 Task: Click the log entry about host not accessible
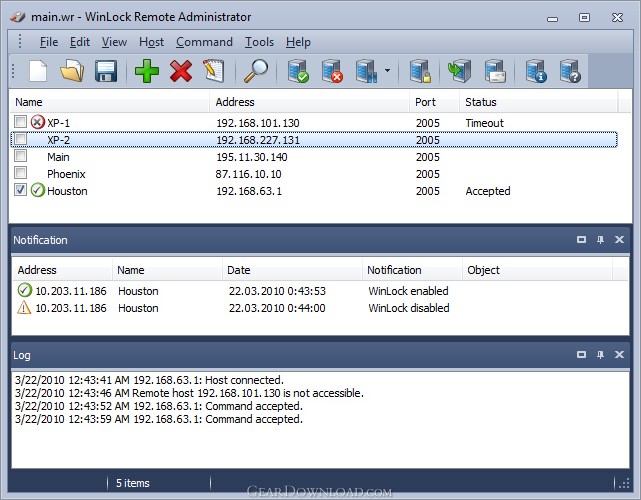189,393
